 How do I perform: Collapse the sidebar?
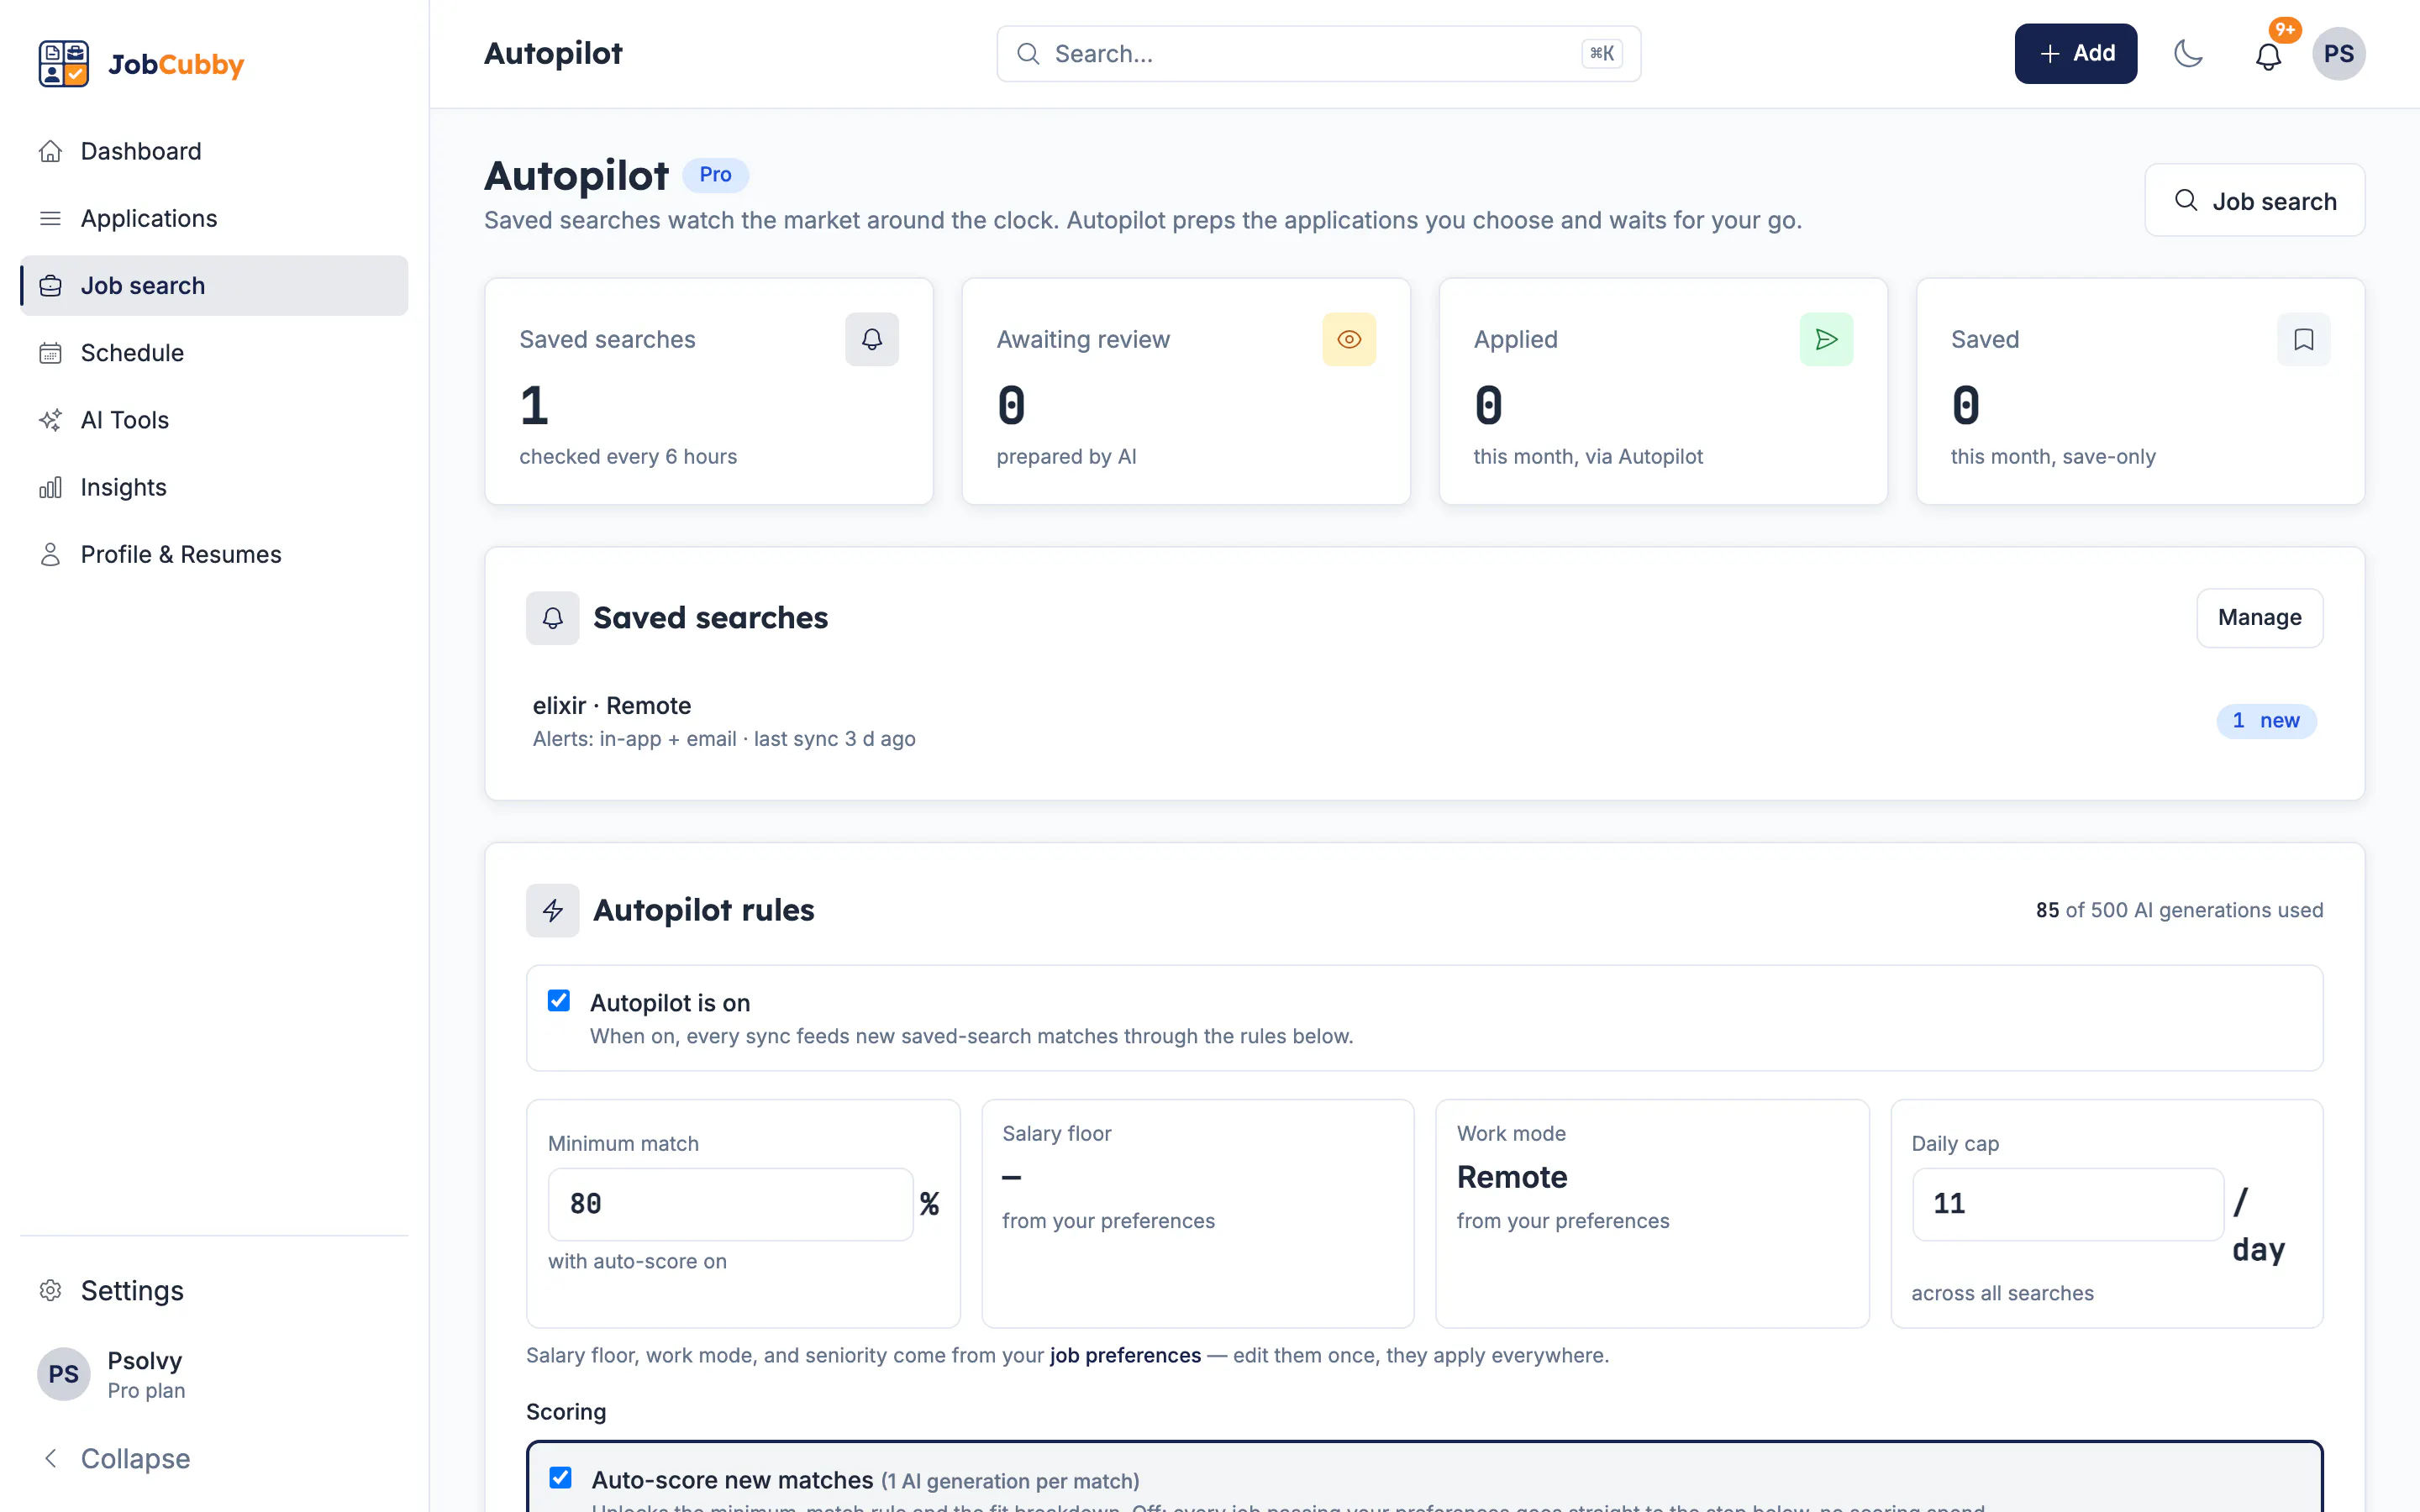(214, 1458)
